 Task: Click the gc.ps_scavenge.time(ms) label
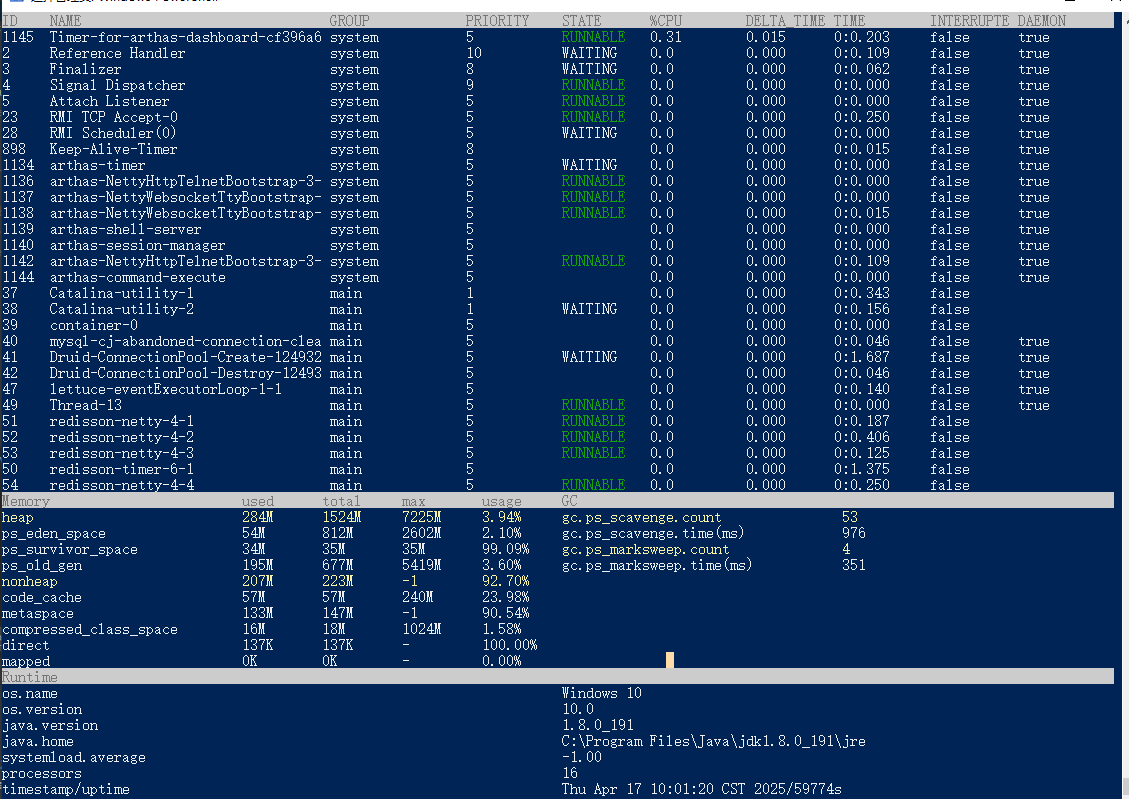coord(653,533)
